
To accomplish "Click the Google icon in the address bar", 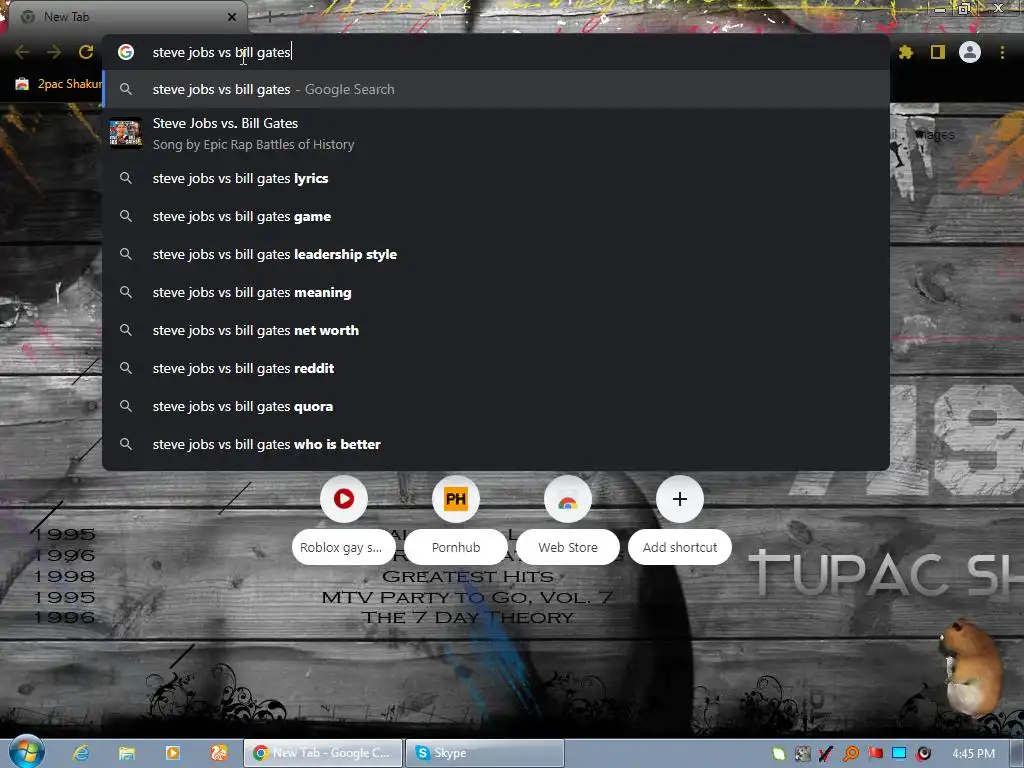I will pos(126,52).
